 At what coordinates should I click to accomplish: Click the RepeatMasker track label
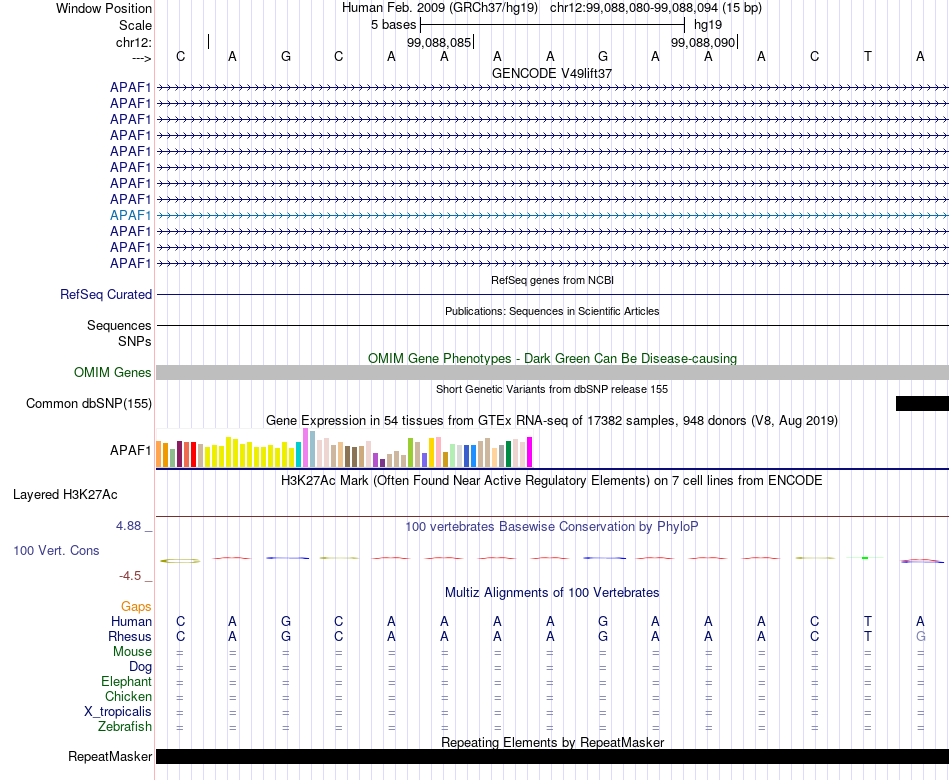[x=110, y=756]
